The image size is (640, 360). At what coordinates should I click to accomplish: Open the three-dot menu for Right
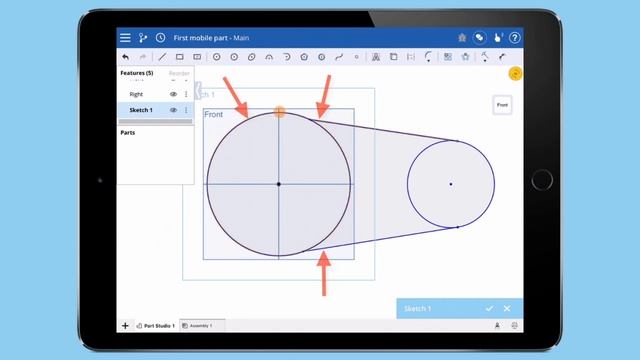click(186, 94)
